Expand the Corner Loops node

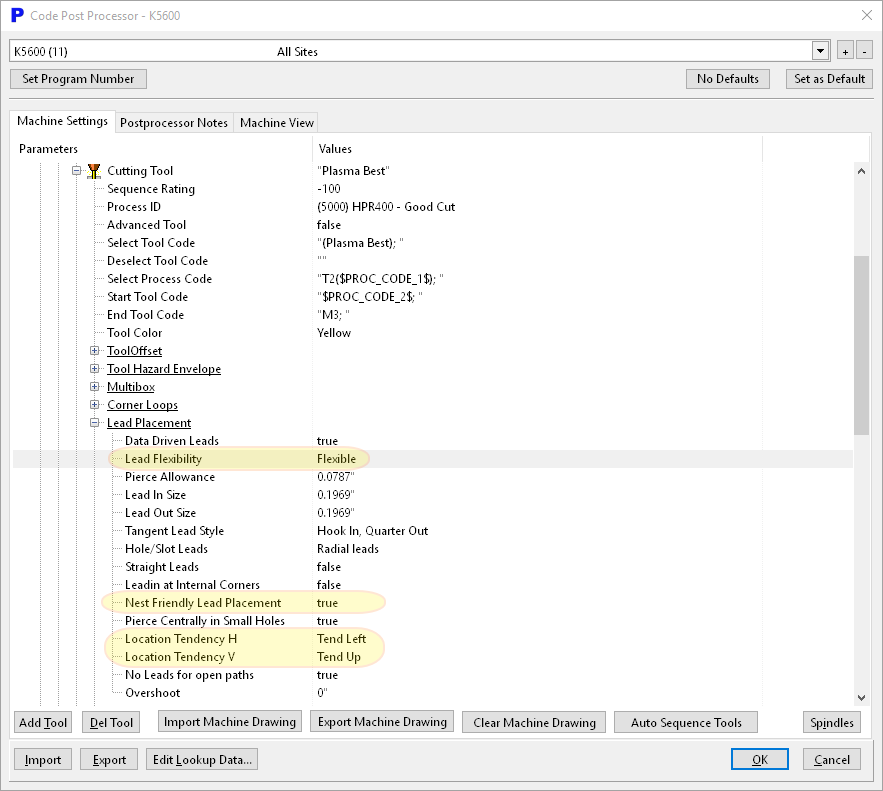pyautogui.click(x=95, y=405)
